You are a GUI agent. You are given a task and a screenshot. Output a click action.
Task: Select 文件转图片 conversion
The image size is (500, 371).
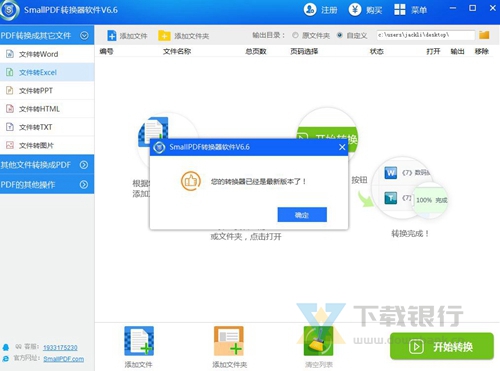(47, 145)
